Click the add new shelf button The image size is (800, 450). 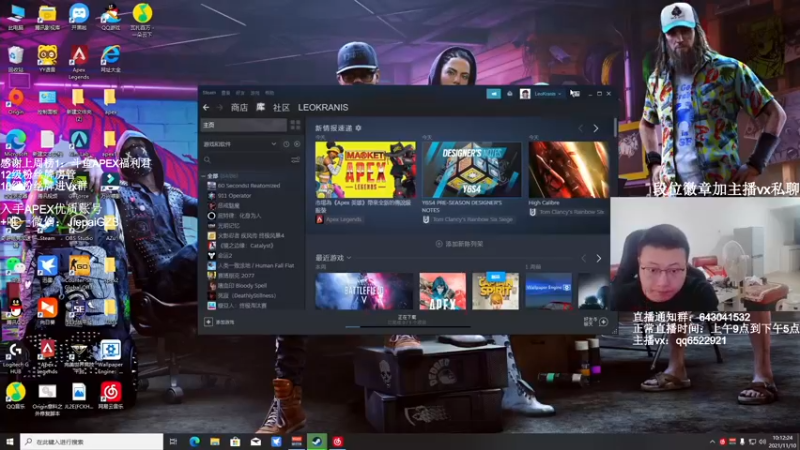(x=459, y=244)
